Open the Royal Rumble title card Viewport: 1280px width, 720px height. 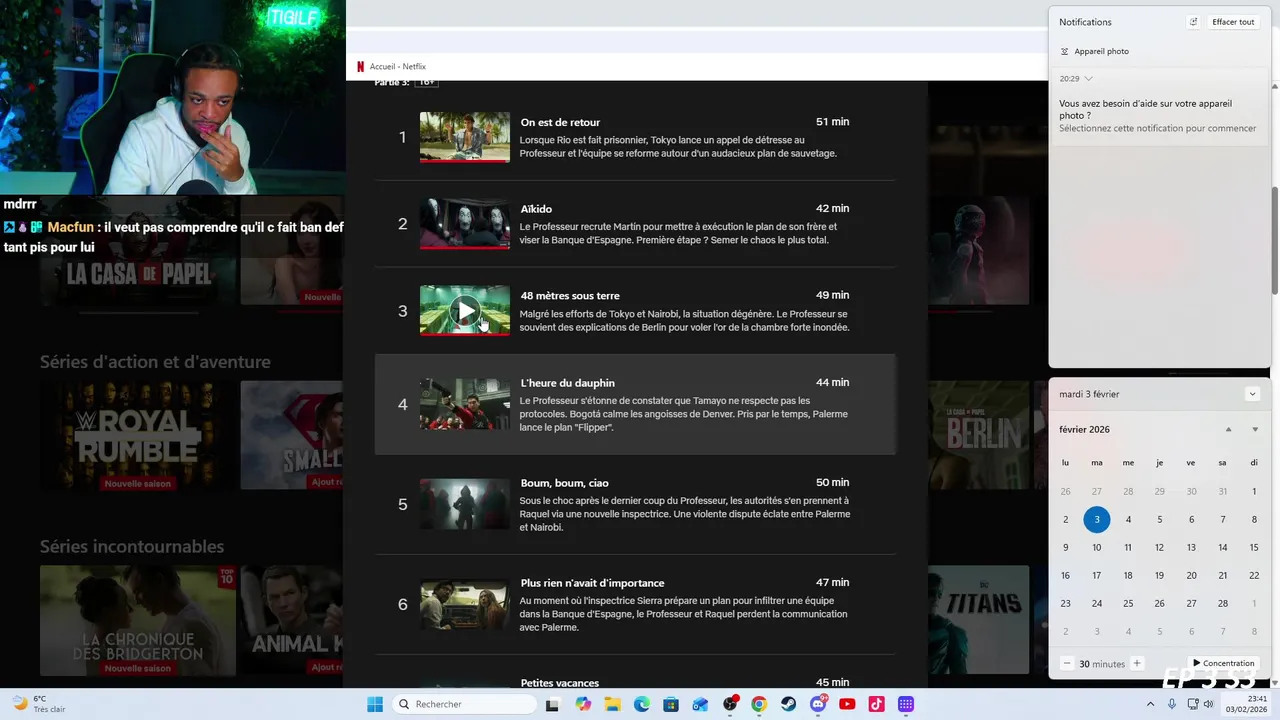tap(138, 436)
